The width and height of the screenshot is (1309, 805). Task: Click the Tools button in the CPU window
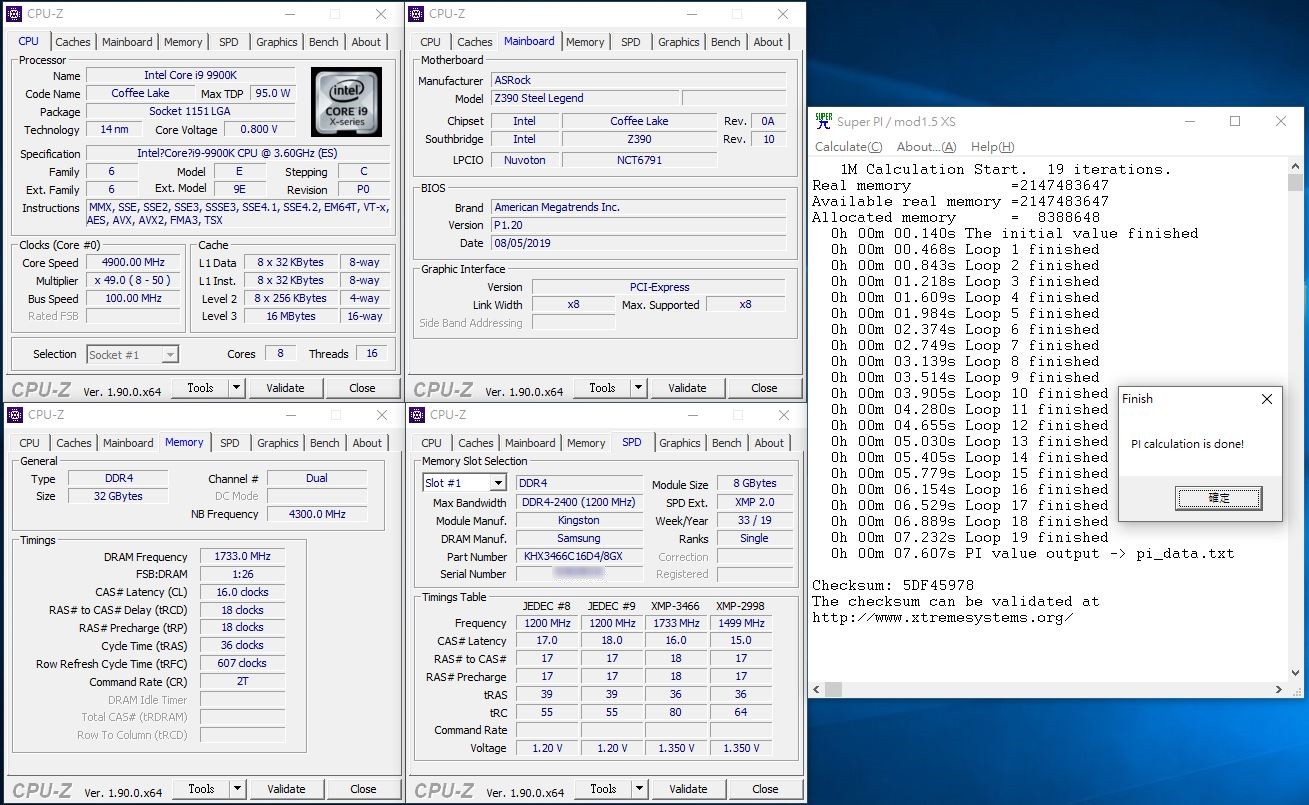pyautogui.click(x=200, y=388)
